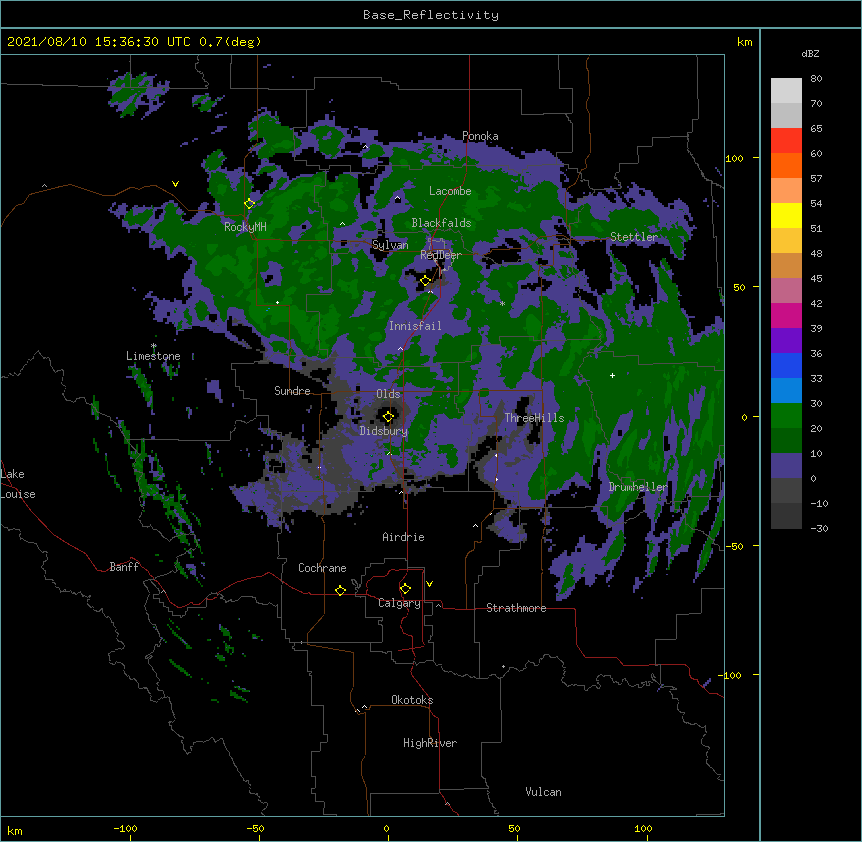Image resolution: width=862 pixels, height=842 pixels.
Task: Click the RockyMH label
Action: 245,227
